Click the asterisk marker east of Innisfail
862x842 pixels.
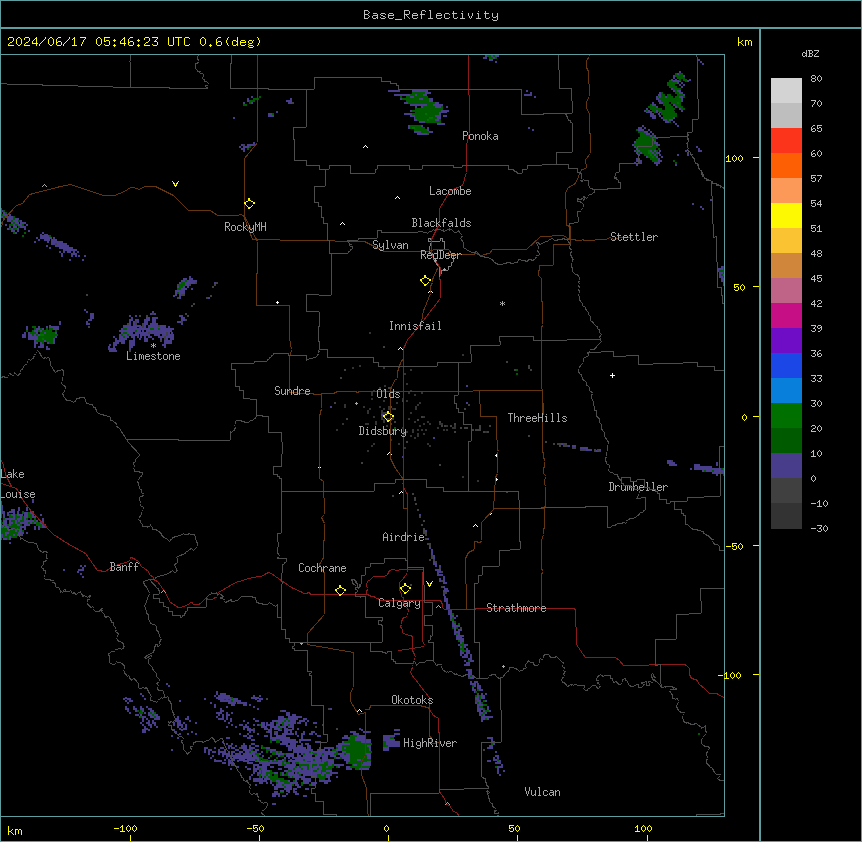pyautogui.click(x=502, y=303)
